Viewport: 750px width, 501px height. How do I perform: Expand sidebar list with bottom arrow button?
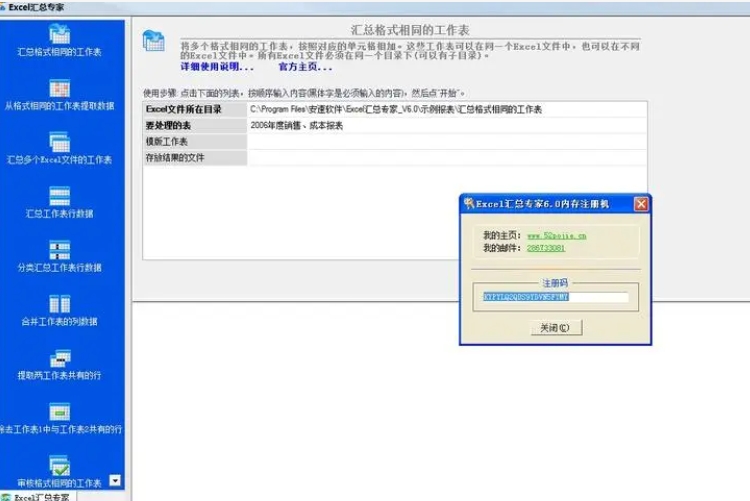115,480
